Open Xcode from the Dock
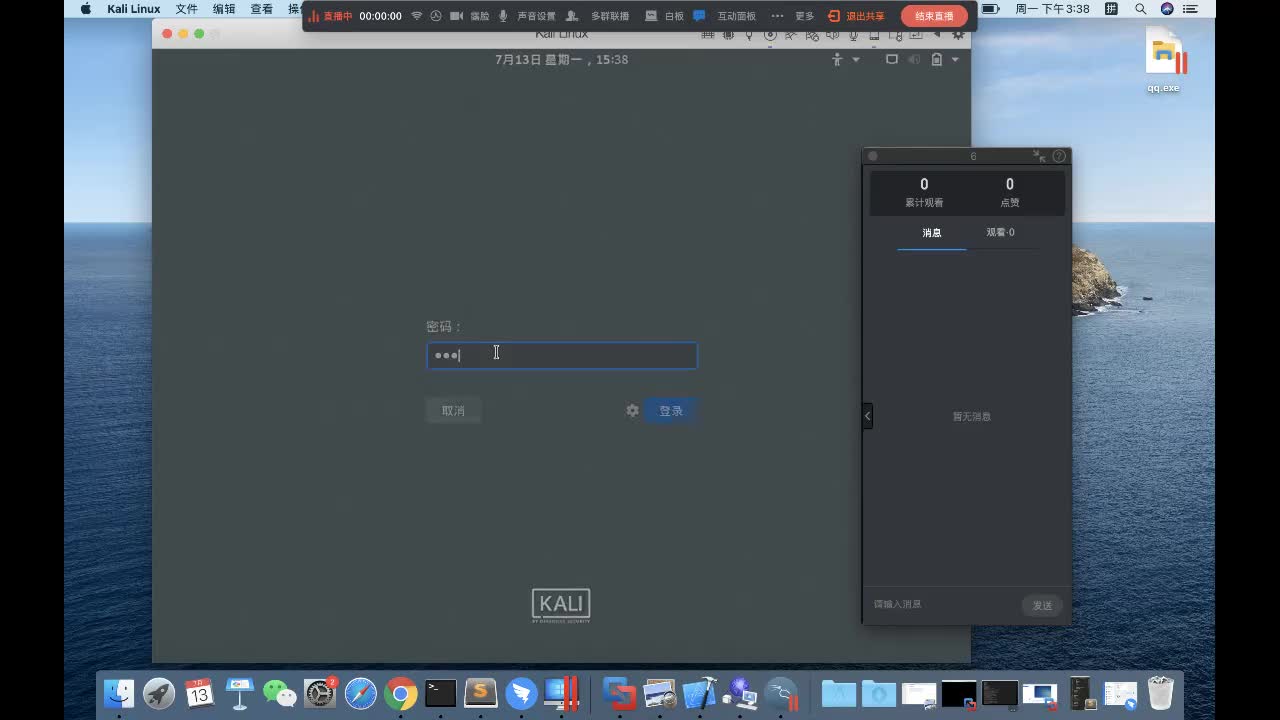1280x720 pixels. [700, 693]
